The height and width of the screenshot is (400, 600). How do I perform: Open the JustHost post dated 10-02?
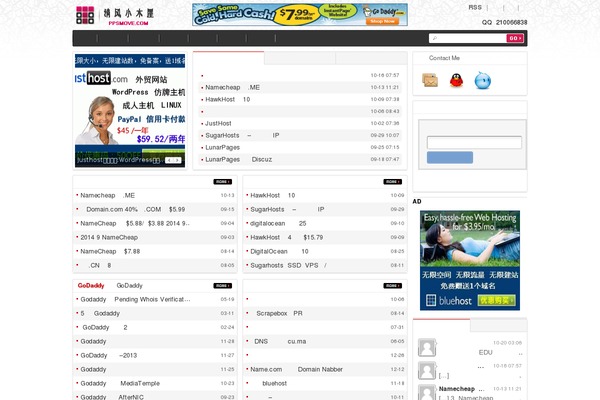(x=218, y=123)
